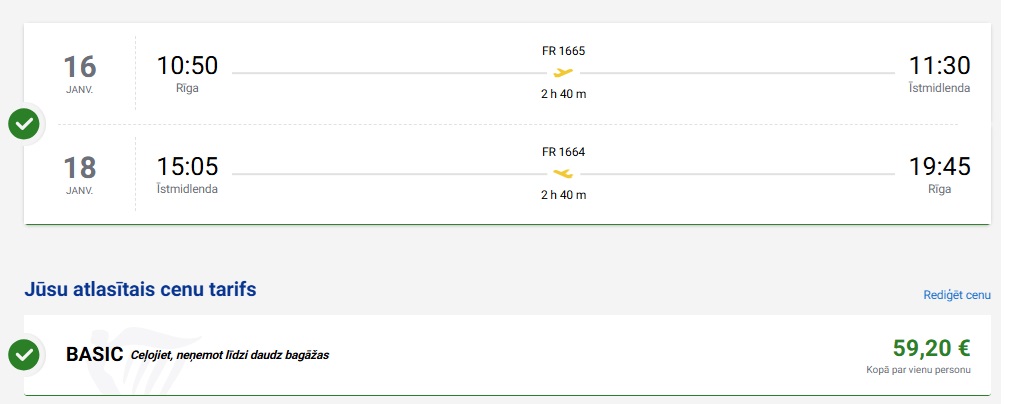Click the 10:50 departure time from Rīga
This screenshot has height=404, width=1017.
187,66
